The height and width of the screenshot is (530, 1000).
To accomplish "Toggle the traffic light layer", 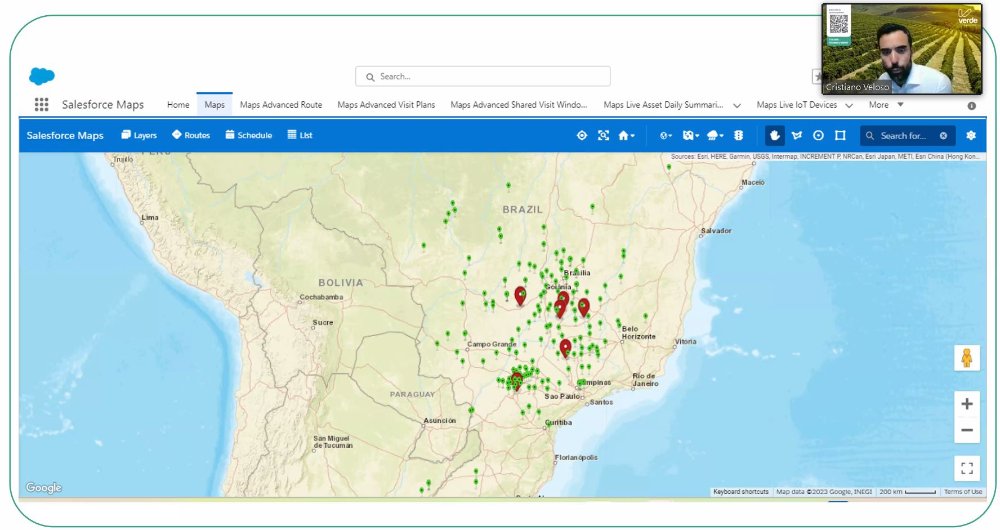I will click(739, 135).
